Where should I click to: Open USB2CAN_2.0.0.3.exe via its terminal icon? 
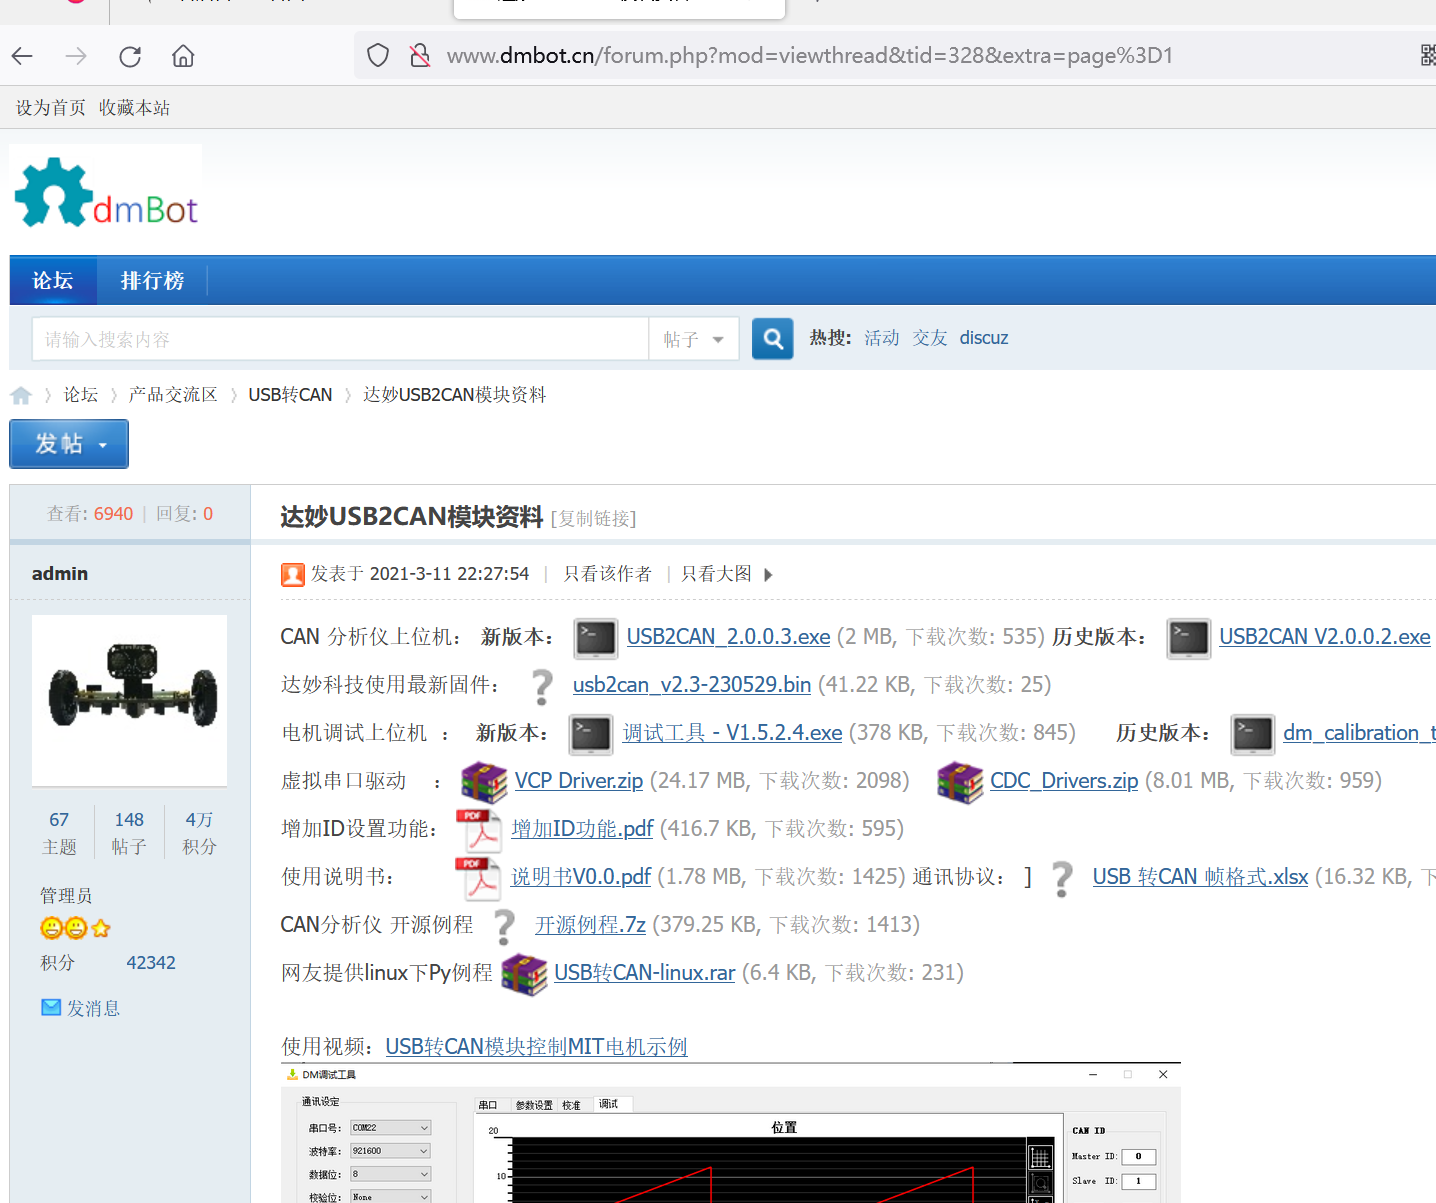596,637
